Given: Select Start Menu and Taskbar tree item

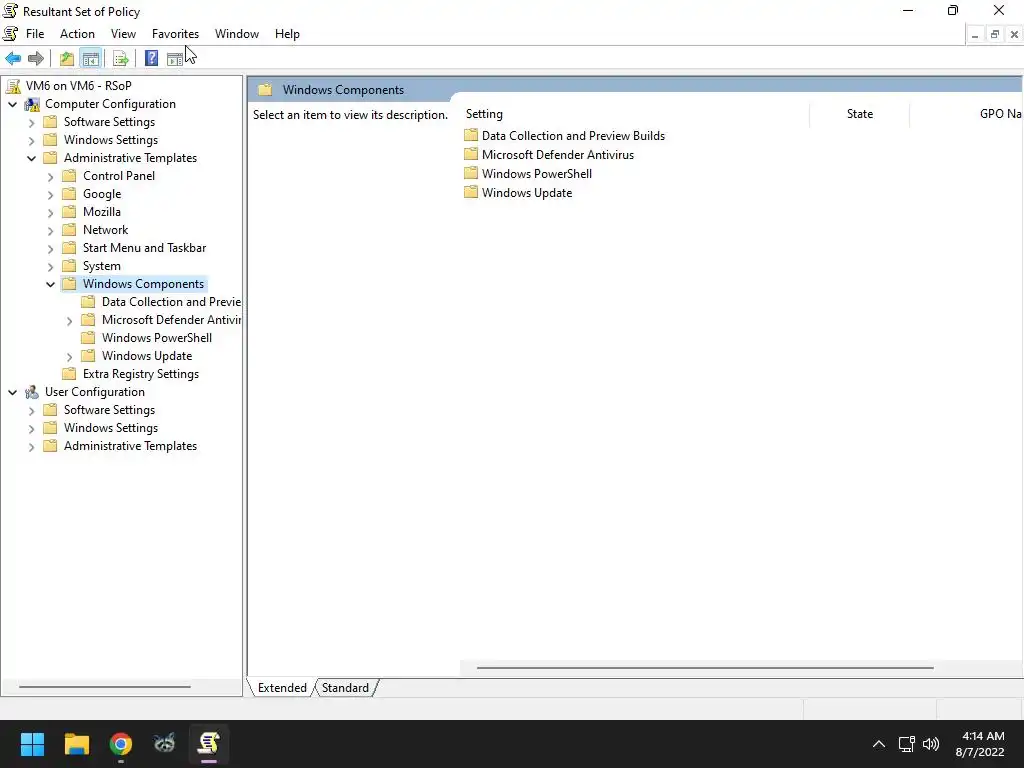Looking at the screenshot, I should coord(144,248).
